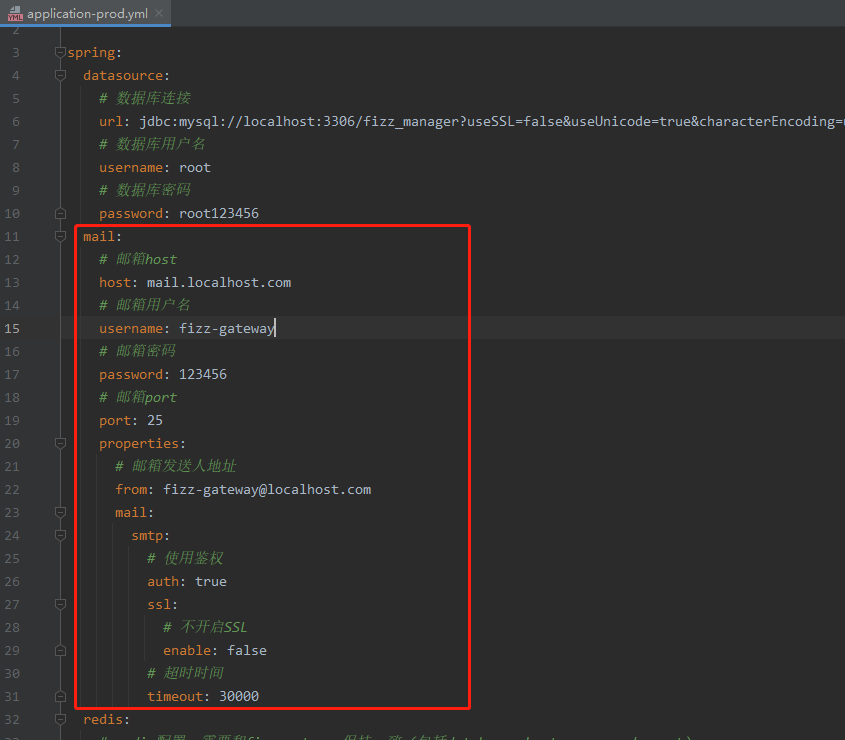The width and height of the screenshot is (845, 740).
Task: Click the ssl key
Action: pyautogui.click(x=159, y=604)
